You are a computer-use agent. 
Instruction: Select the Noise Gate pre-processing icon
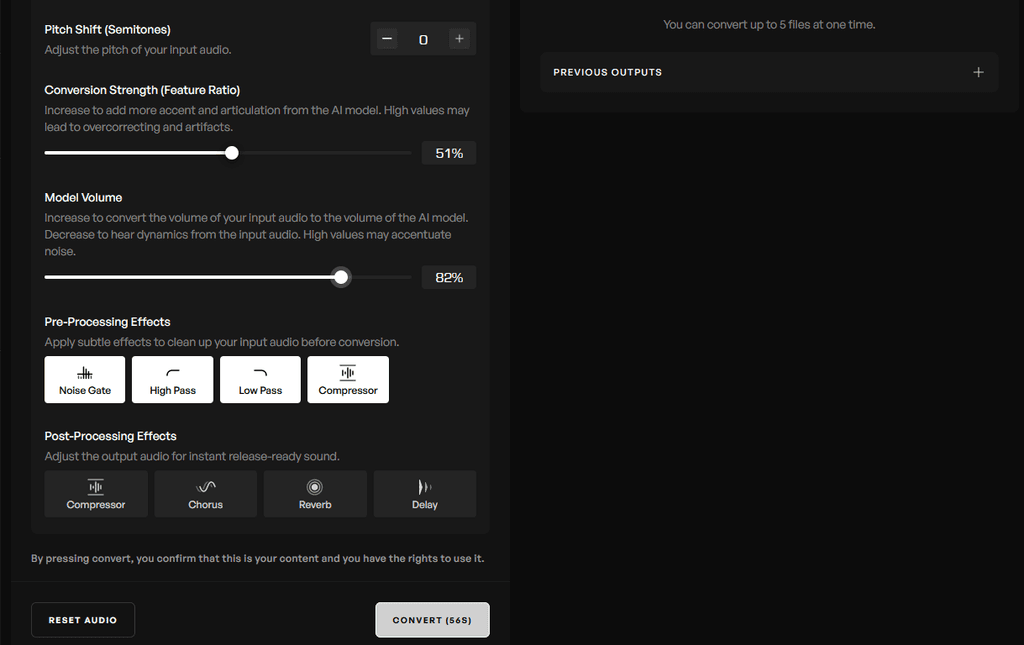click(84, 379)
